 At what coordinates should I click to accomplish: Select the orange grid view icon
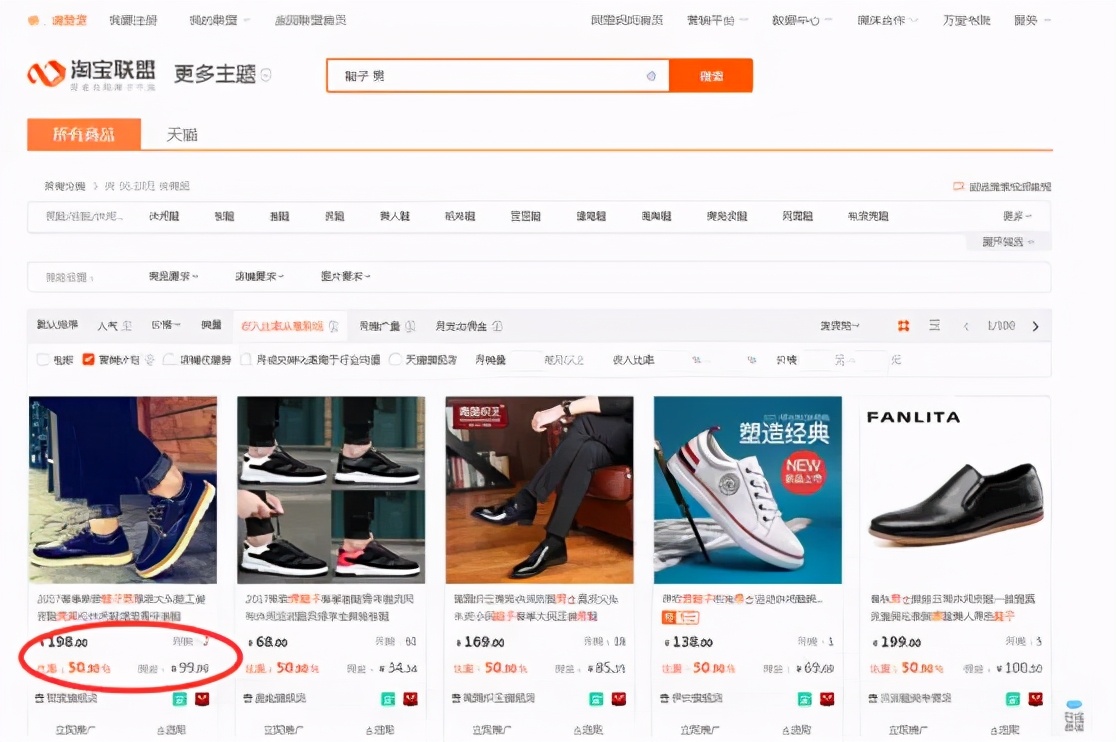coord(903,326)
